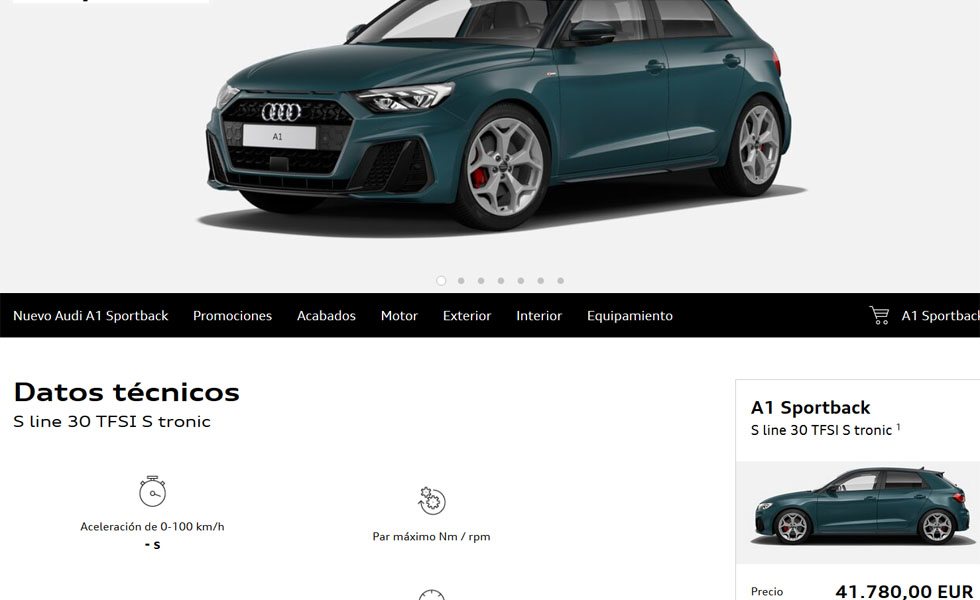Click the Audi rings logo on car
980x600 pixels.
pos(281,112)
